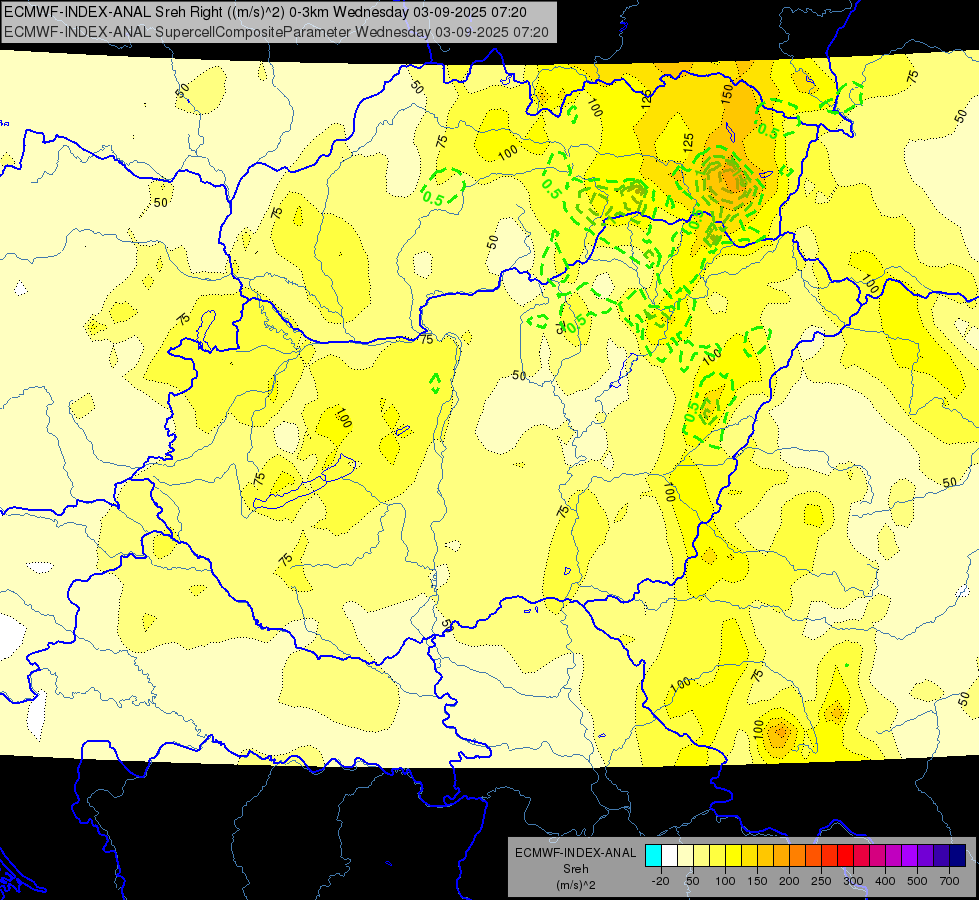Click the dark navy swatch at the legend end
The image size is (979, 900).
point(958,855)
